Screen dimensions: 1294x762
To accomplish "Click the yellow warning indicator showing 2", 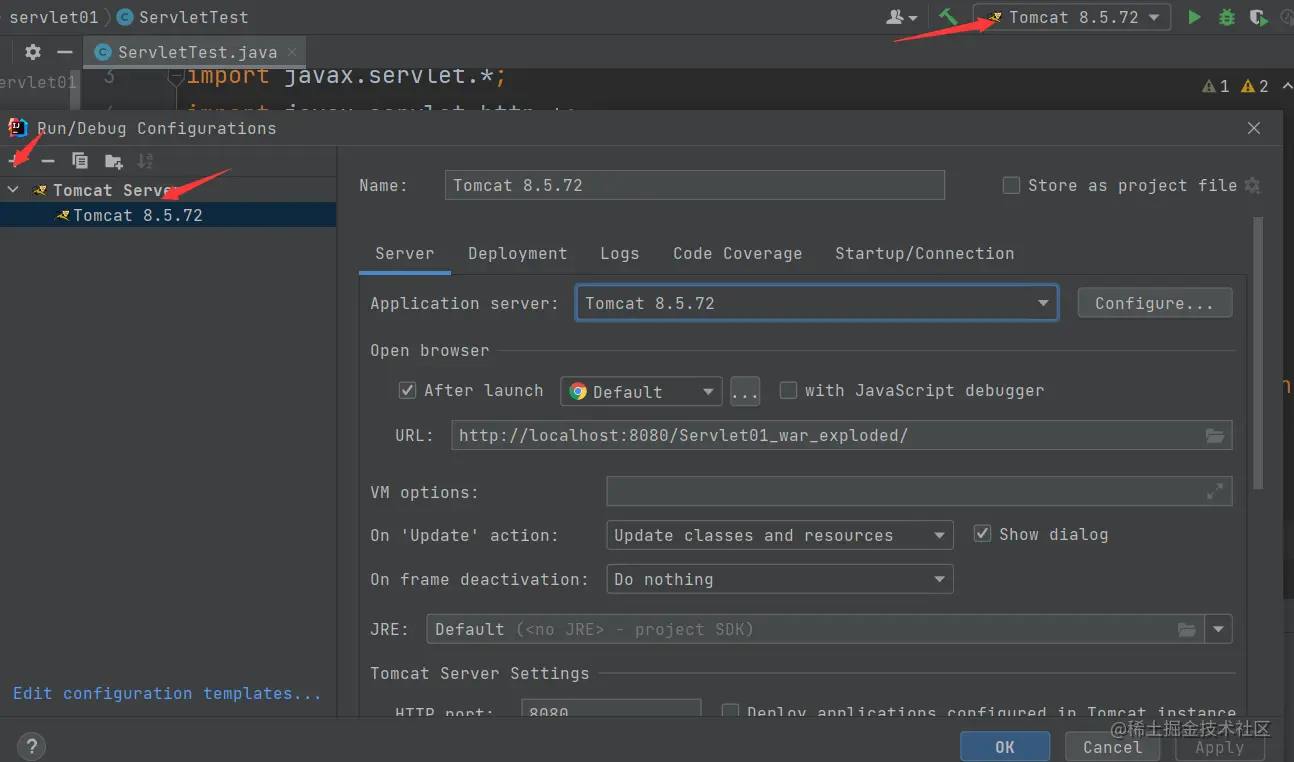I will tap(1255, 86).
